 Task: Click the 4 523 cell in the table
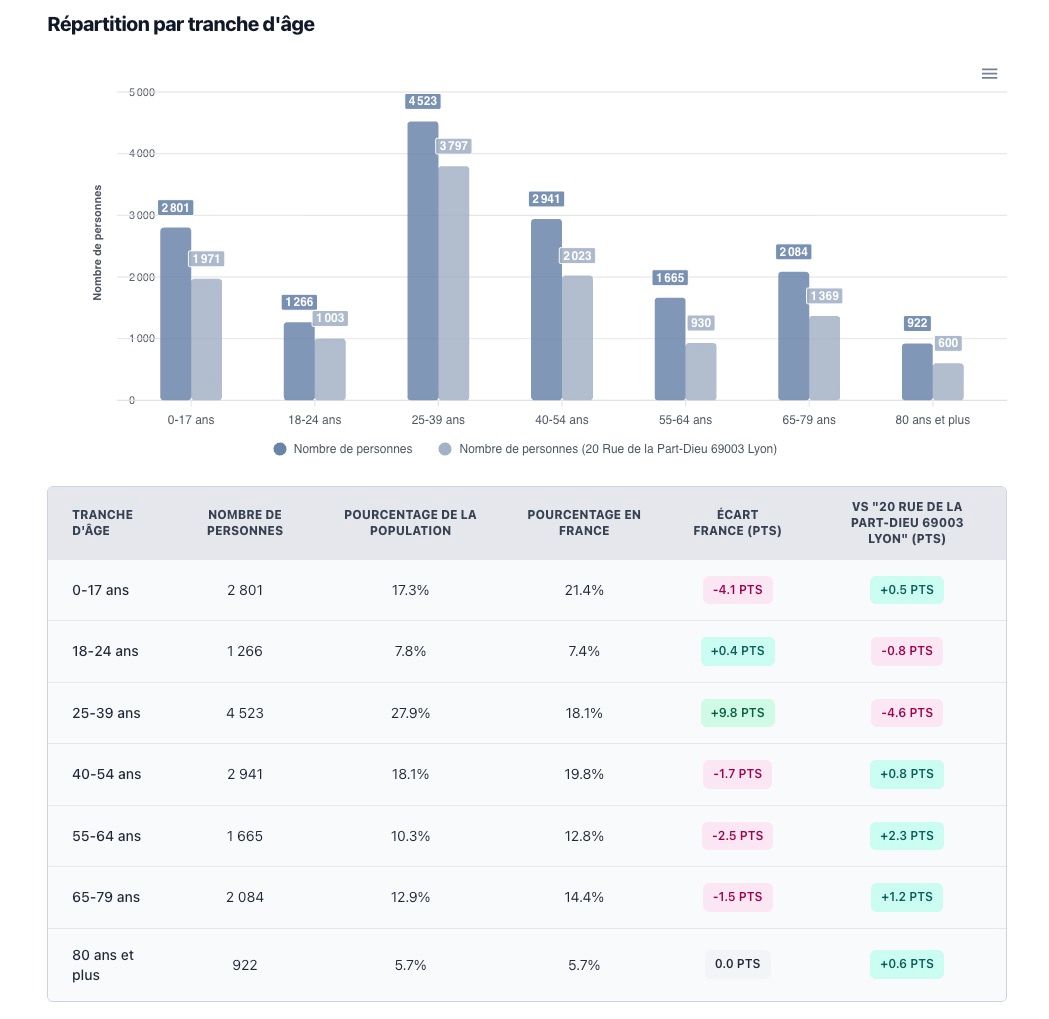tap(245, 713)
